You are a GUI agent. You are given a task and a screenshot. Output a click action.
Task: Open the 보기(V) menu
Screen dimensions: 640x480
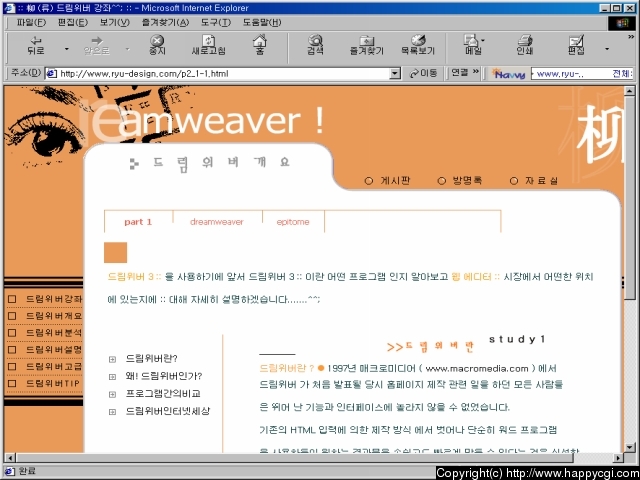pos(115,23)
